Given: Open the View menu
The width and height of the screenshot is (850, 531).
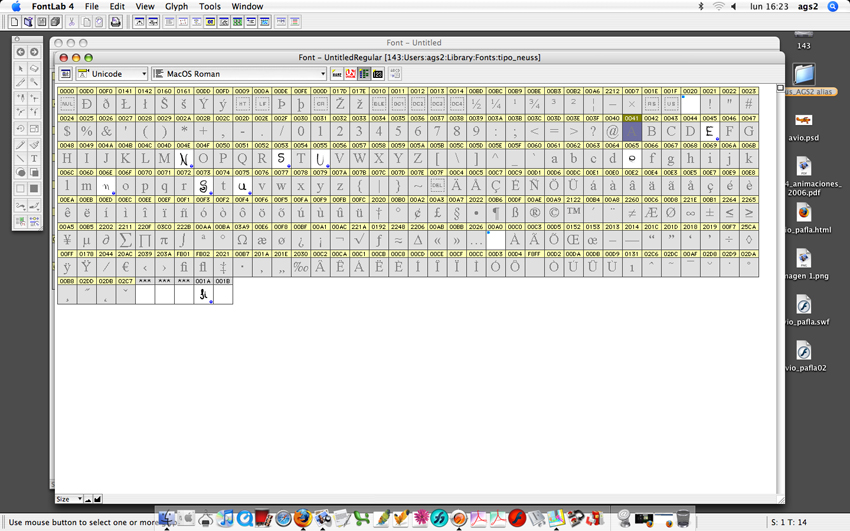Looking at the screenshot, I should pos(145,7).
